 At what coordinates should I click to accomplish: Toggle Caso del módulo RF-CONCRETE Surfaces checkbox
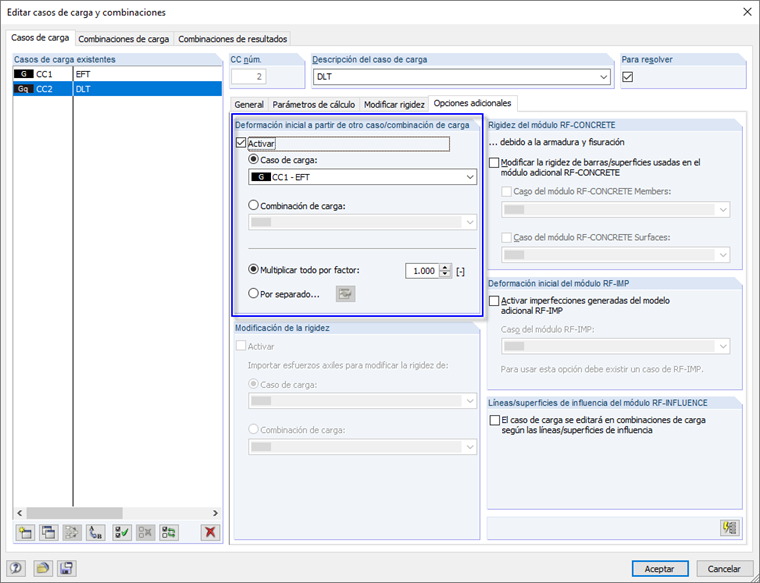point(507,237)
